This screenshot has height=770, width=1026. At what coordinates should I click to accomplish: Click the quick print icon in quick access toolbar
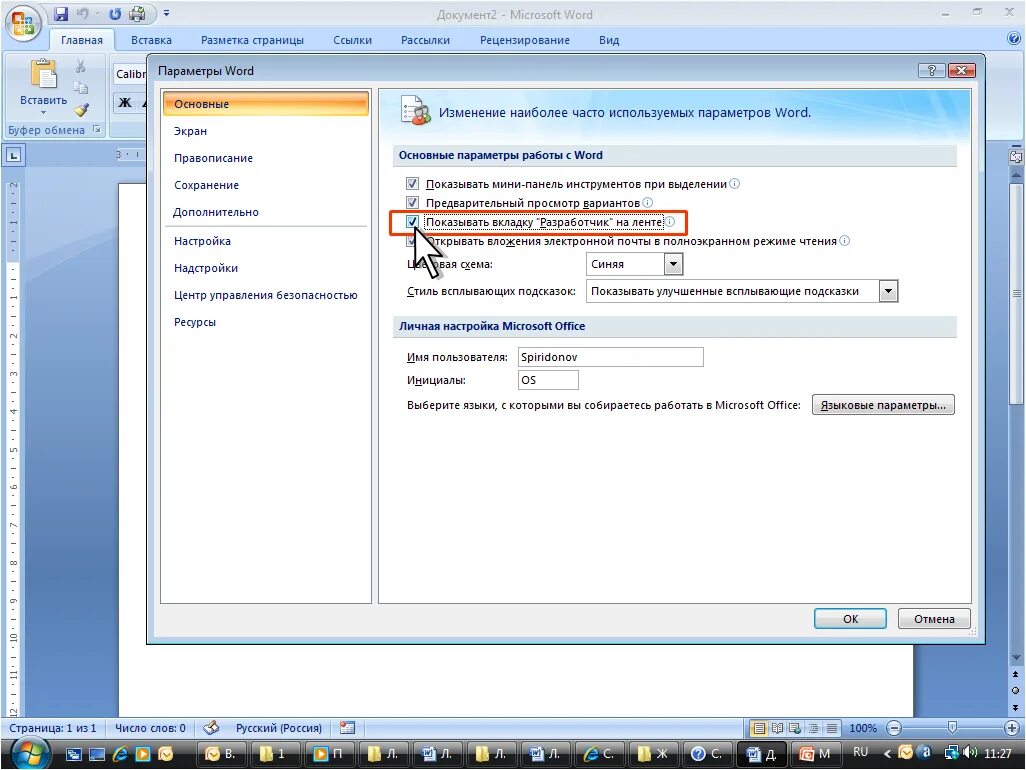(x=137, y=14)
